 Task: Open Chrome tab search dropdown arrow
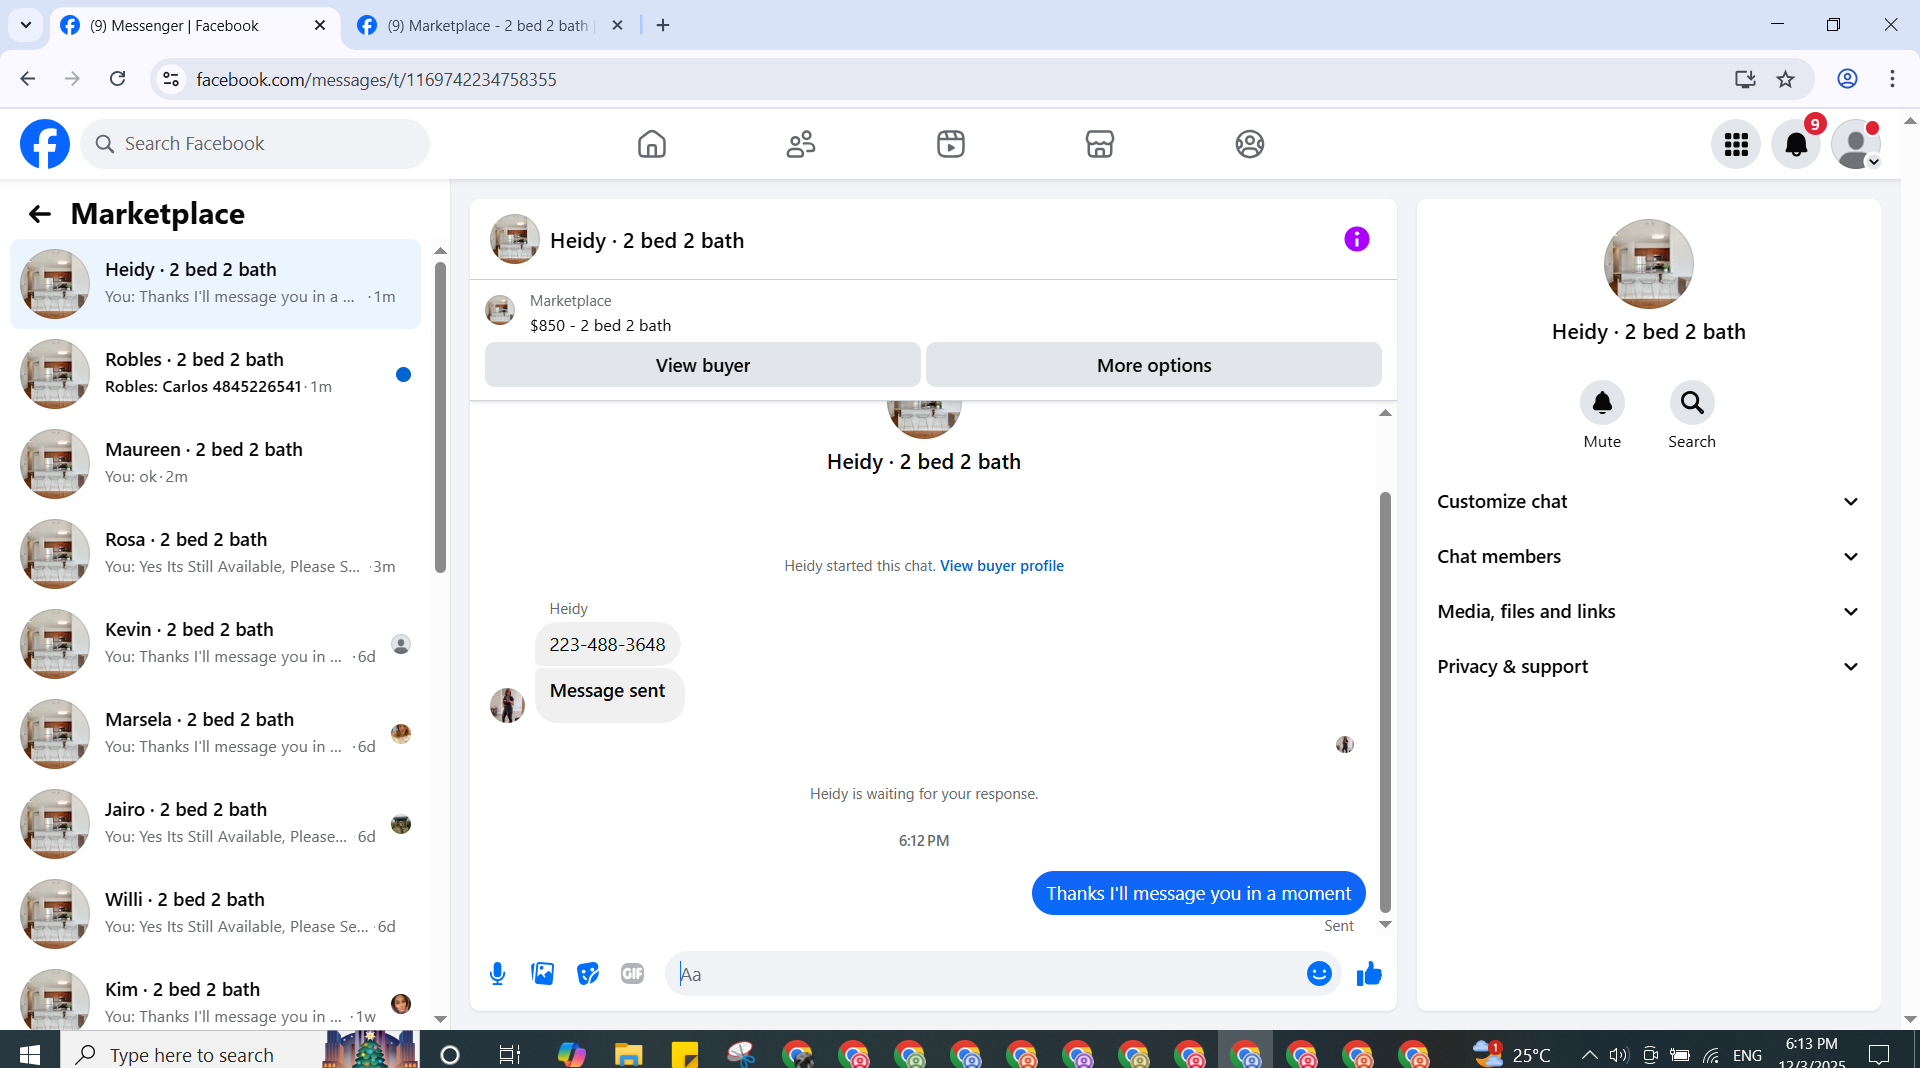pyautogui.click(x=26, y=25)
